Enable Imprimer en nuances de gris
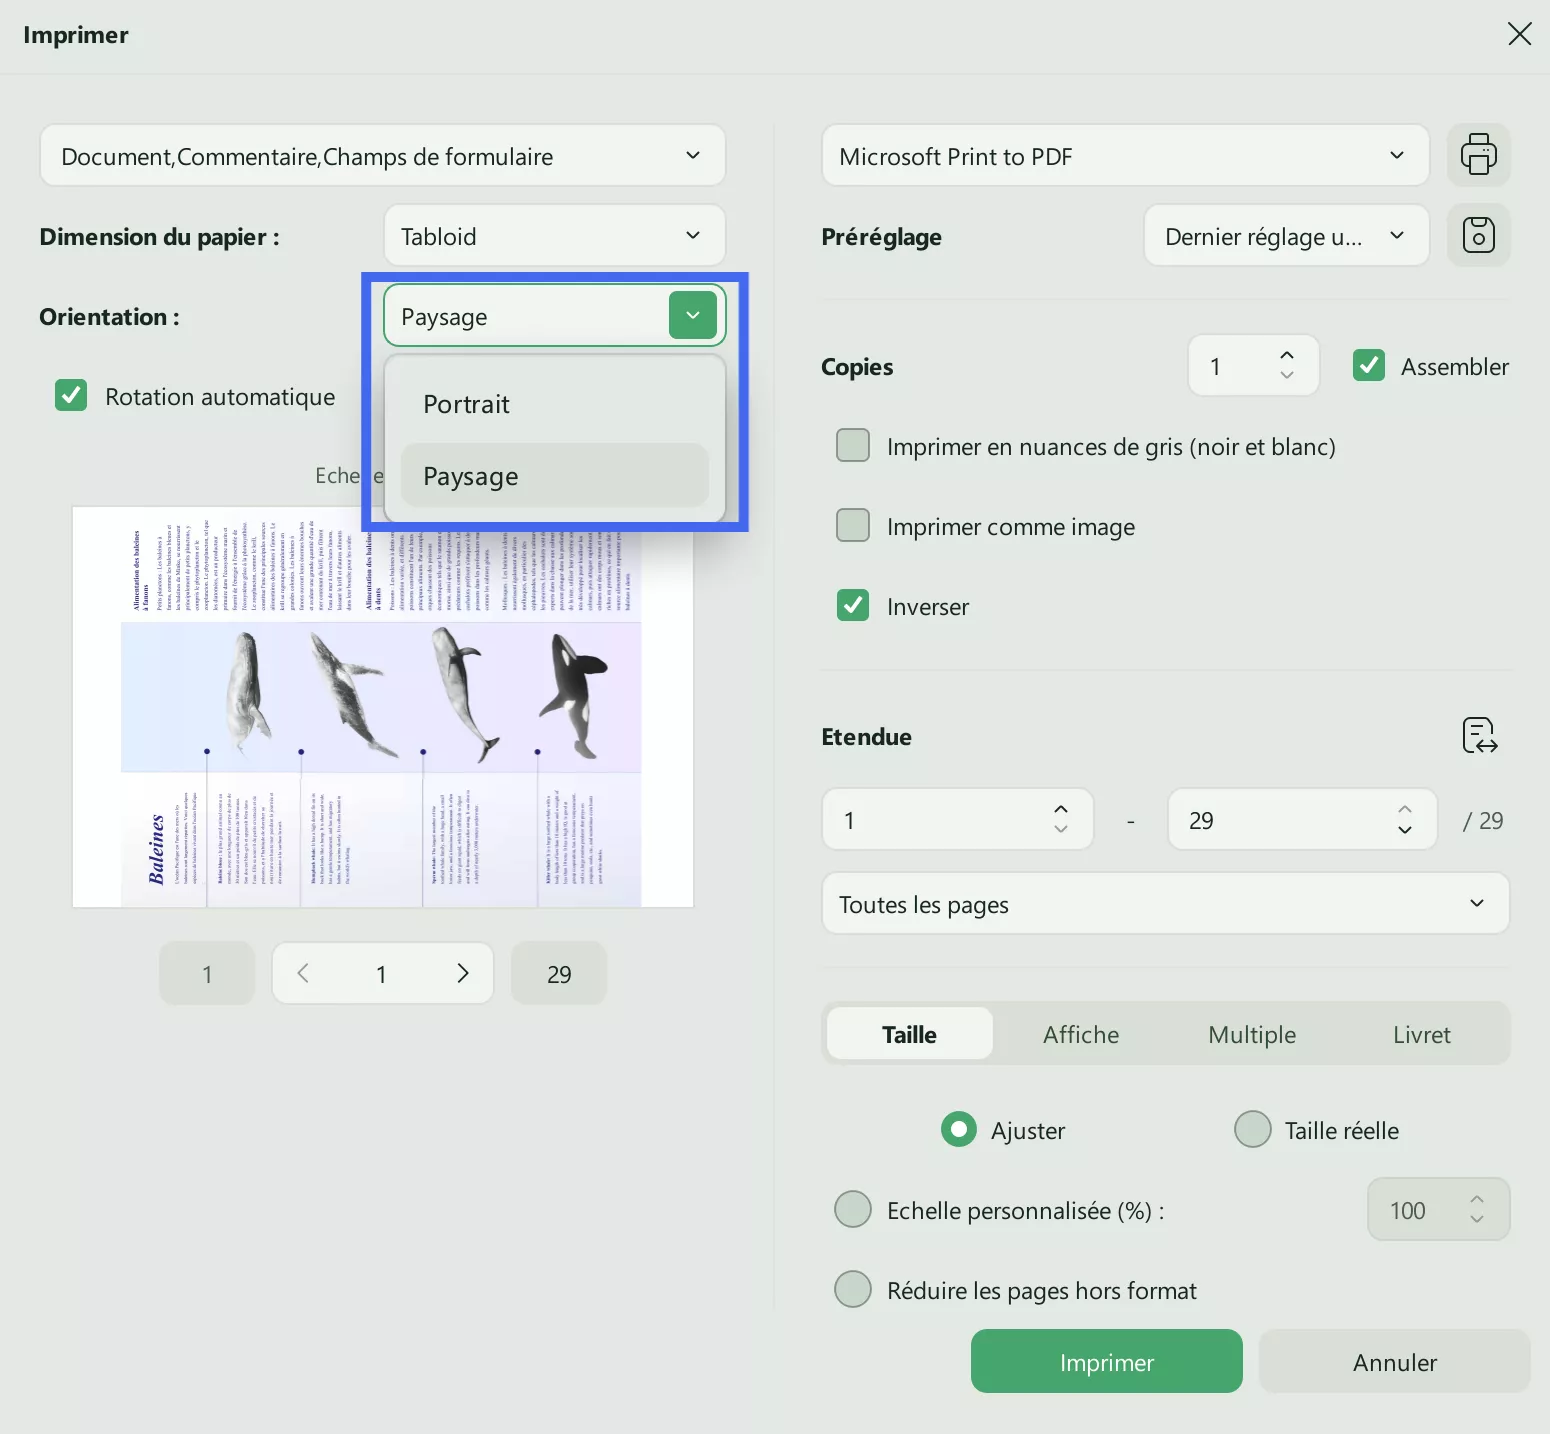The width and height of the screenshot is (1550, 1434). pyautogui.click(x=852, y=445)
